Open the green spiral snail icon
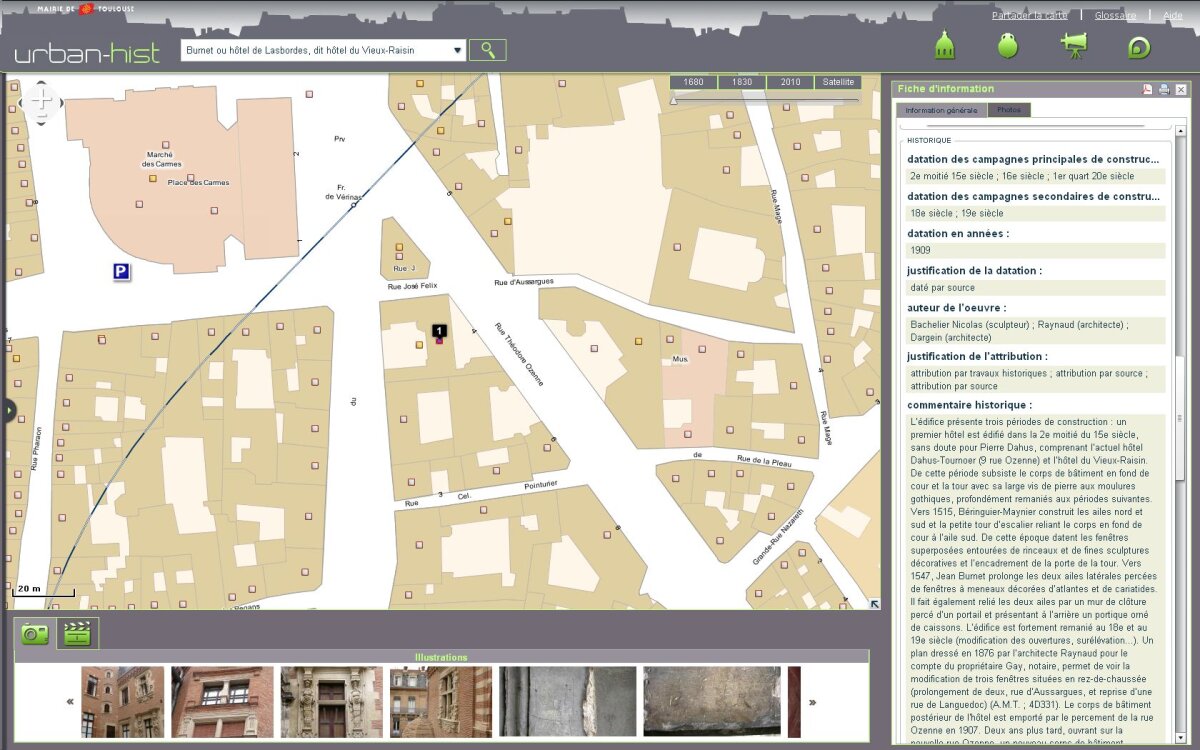Image resolution: width=1200 pixels, height=750 pixels. [1139, 47]
